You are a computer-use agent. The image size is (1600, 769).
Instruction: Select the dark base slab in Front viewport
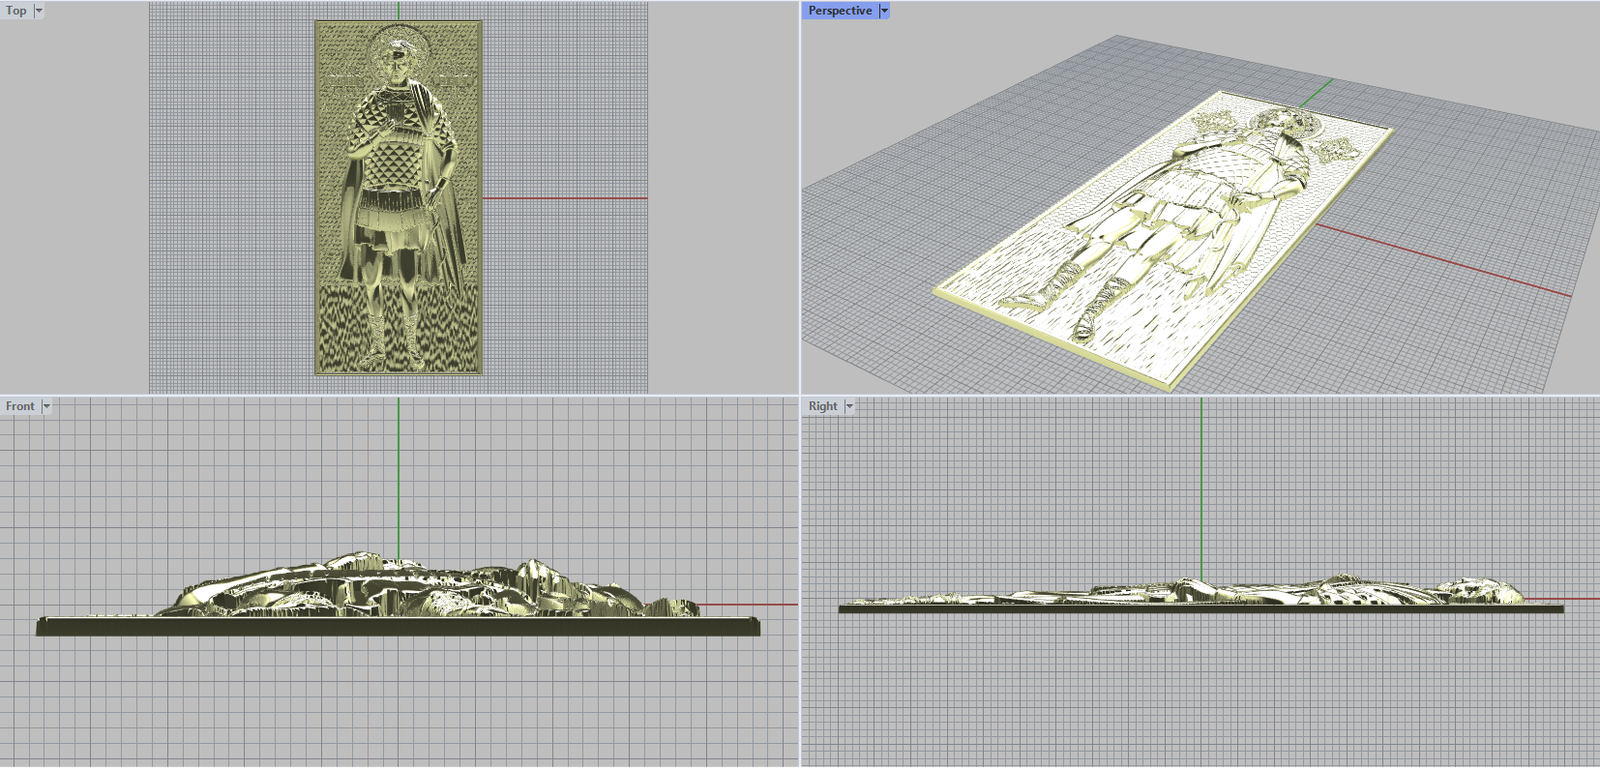click(x=398, y=627)
